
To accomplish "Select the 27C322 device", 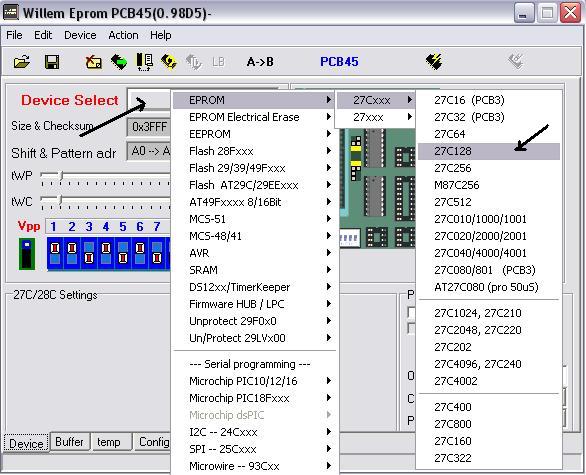I will pyautogui.click(x=488, y=458).
